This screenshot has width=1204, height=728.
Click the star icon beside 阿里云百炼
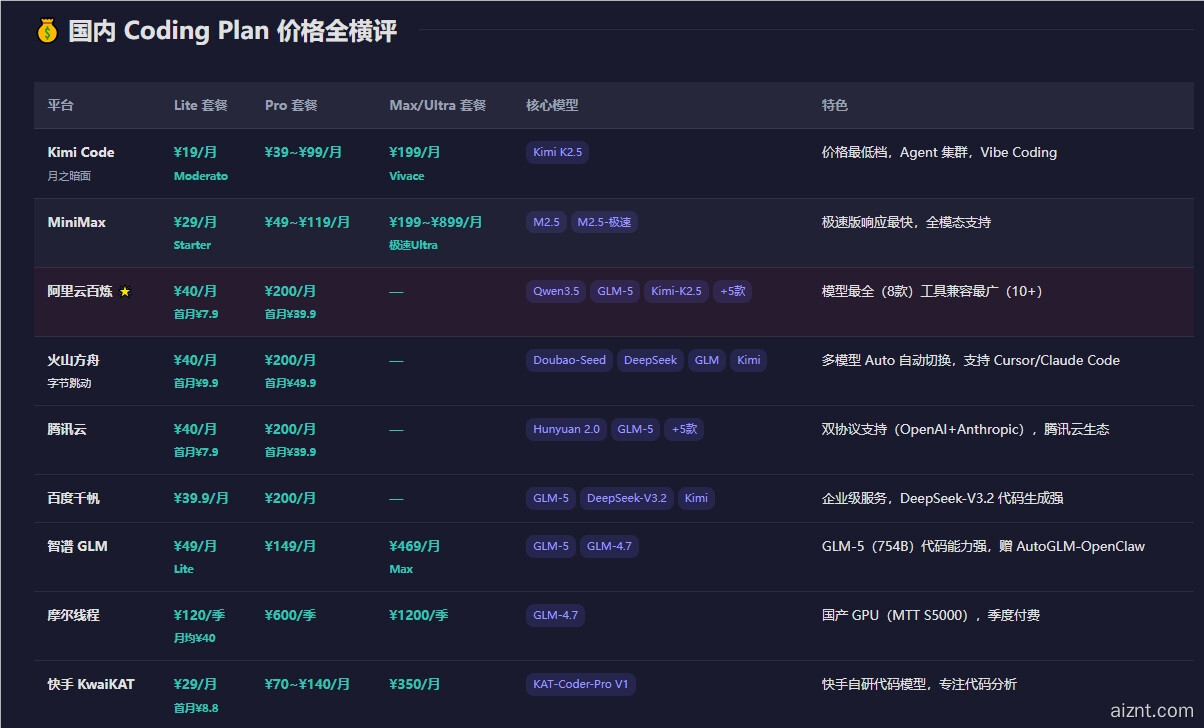pos(125,292)
